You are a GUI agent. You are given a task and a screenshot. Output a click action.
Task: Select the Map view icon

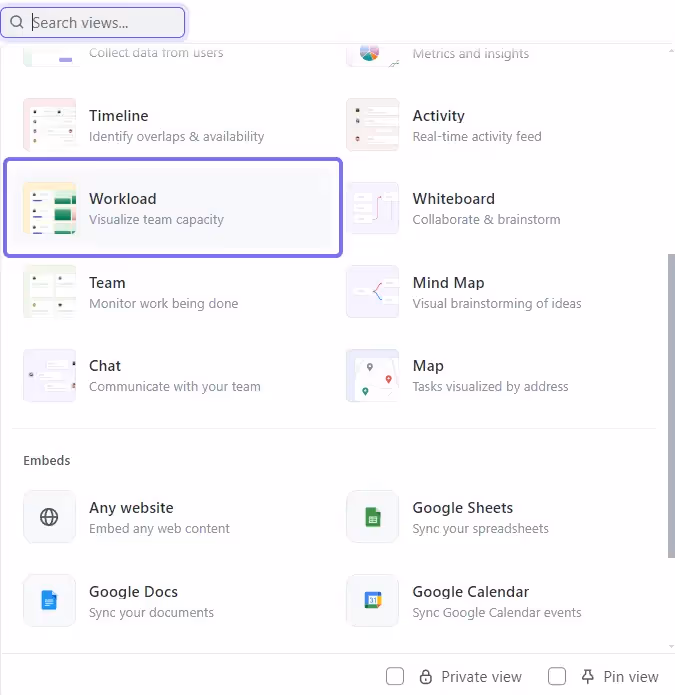372,375
